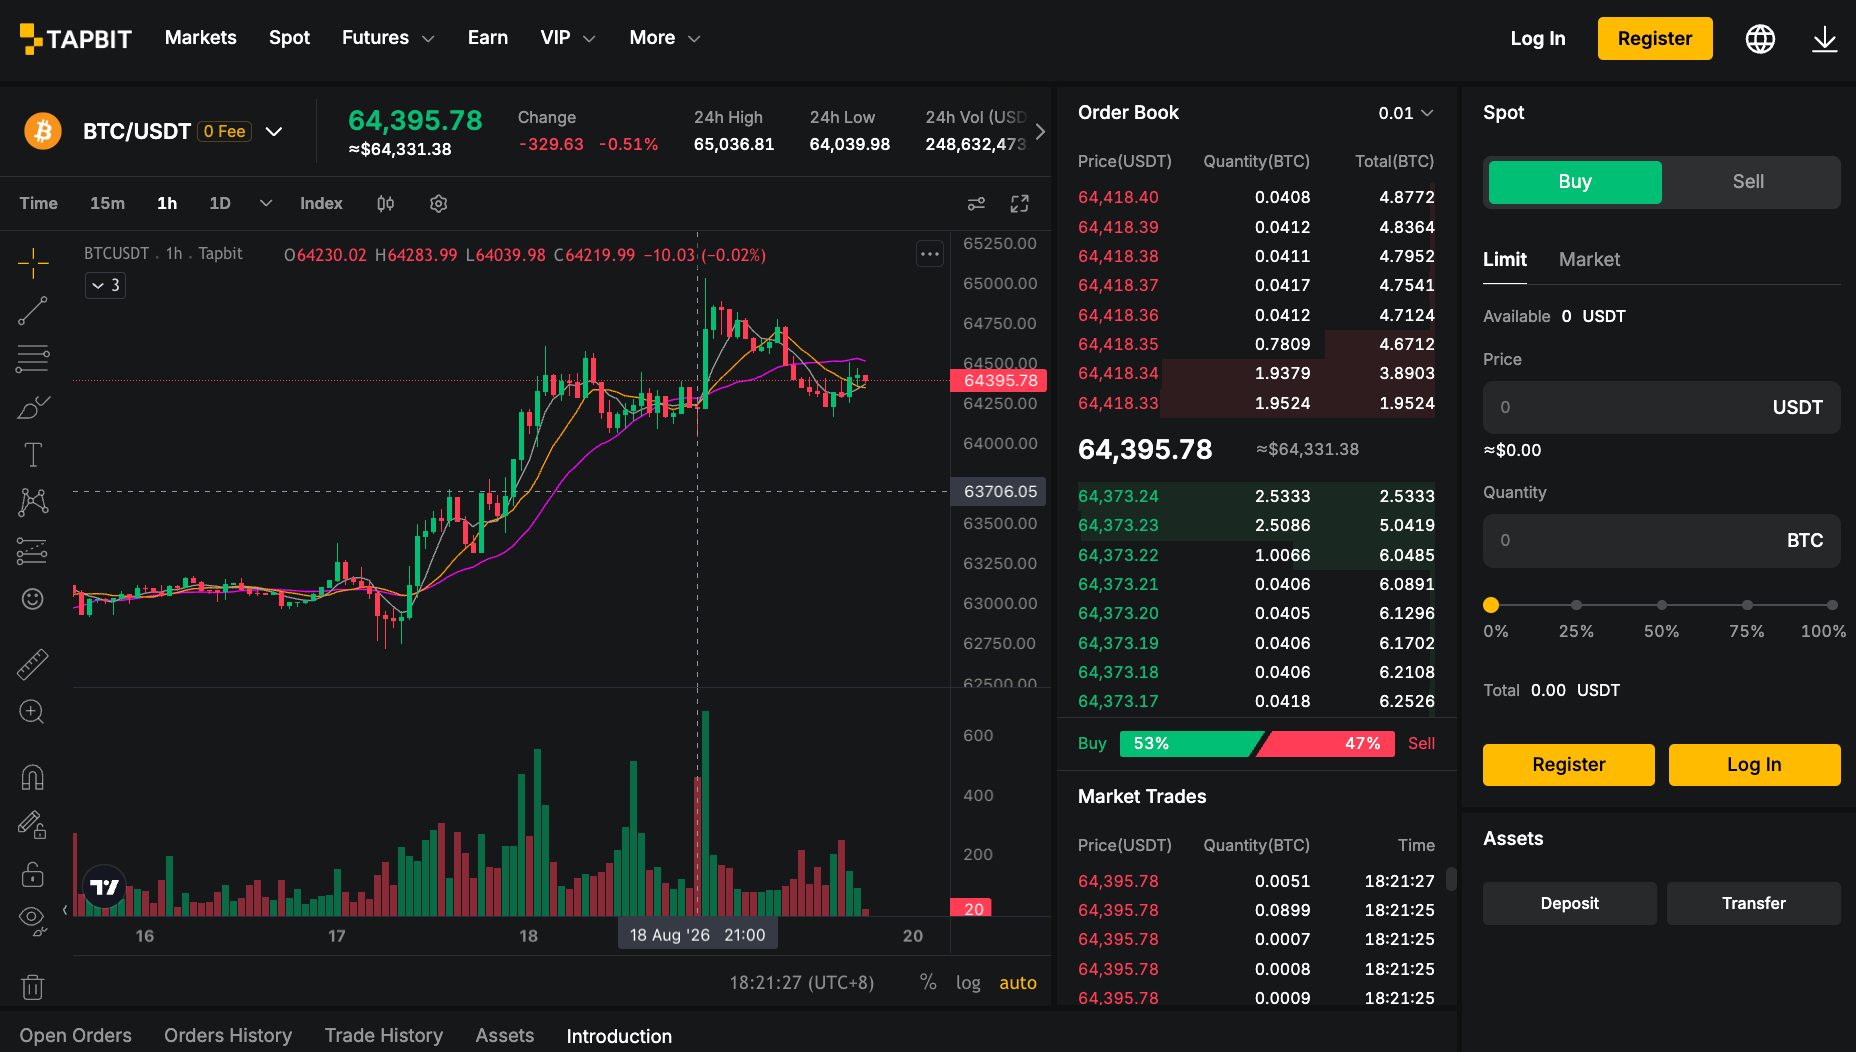1856x1052 pixels.
Task: Click the Tapbit logo
Action: pos(76,39)
